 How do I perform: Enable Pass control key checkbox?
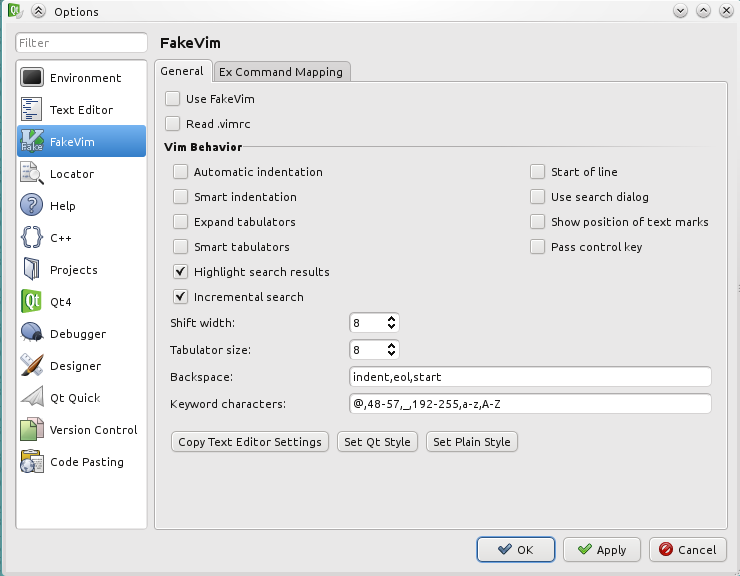538,247
